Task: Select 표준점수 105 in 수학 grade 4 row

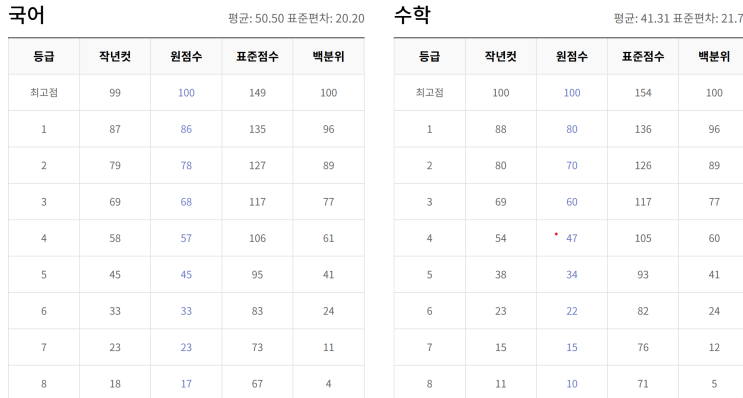Action: tap(643, 238)
